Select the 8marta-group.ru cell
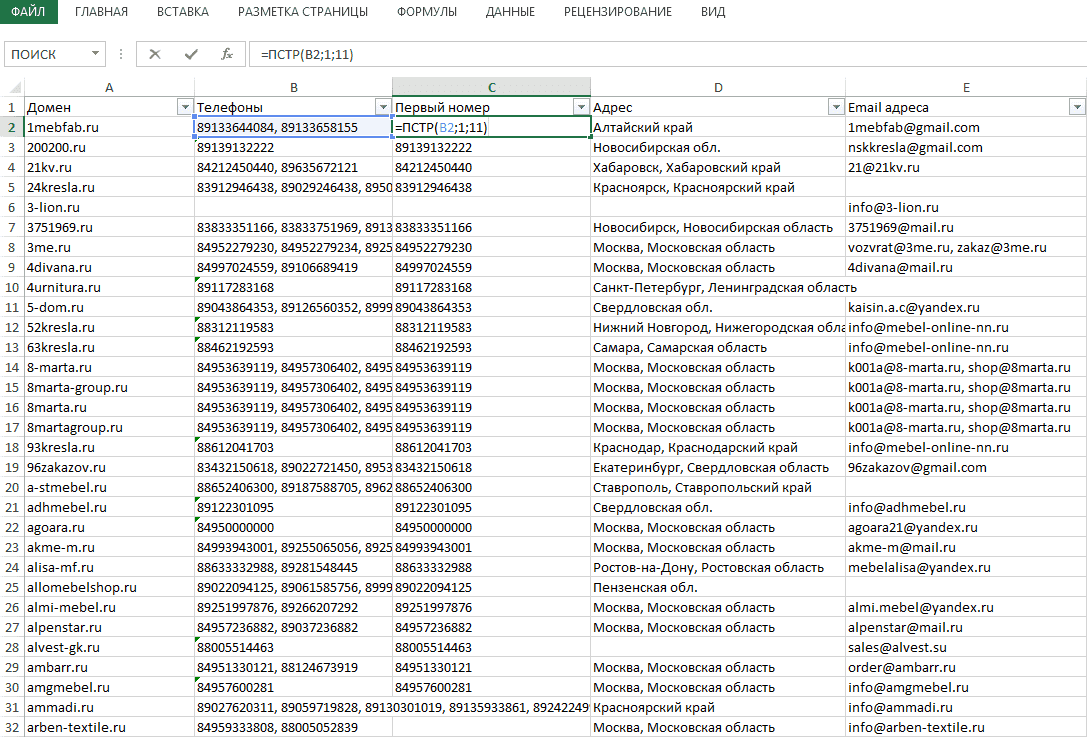Image resolution: width=1087 pixels, height=737 pixels. [x=110, y=388]
